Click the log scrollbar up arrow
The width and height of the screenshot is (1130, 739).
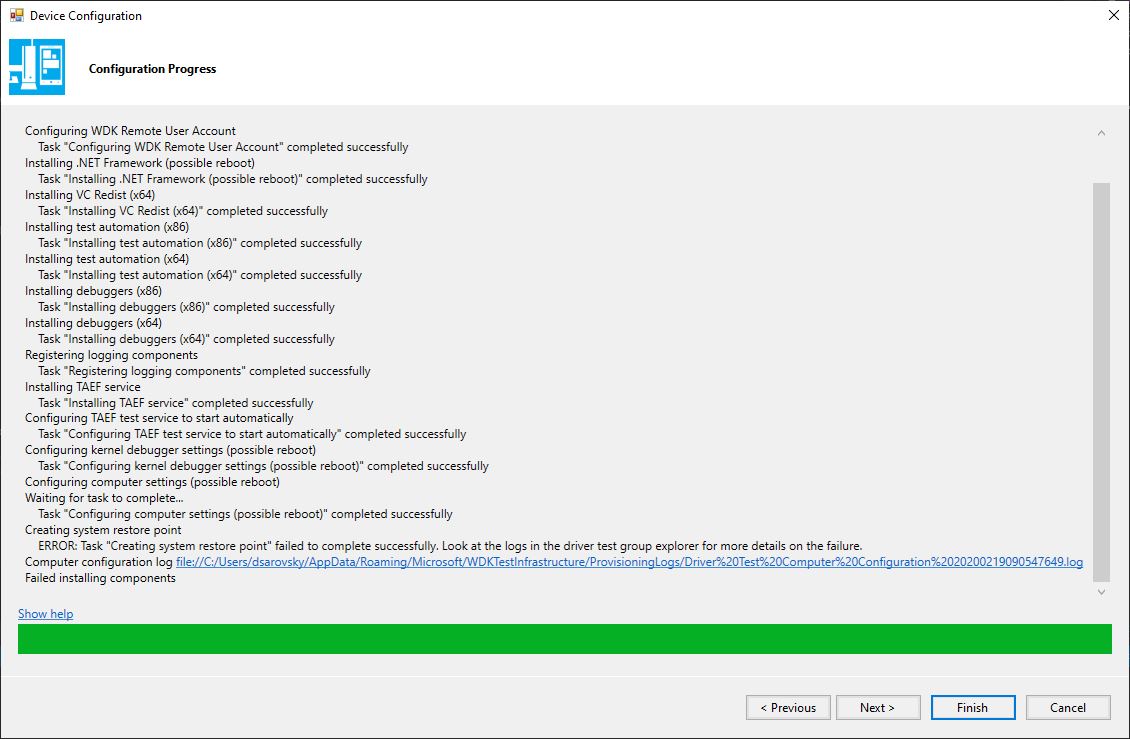(1101, 133)
